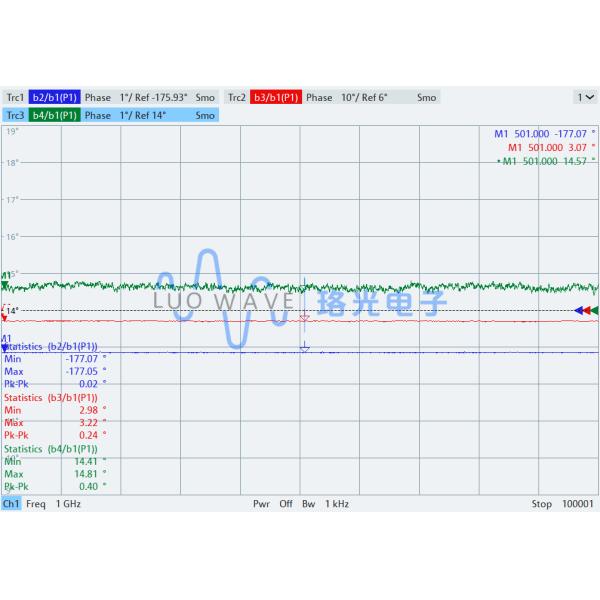Select the red b3/b1(P1) trace label
Image resolution: width=600 pixels, height=600 pixels.
click(x=276, y=98)
